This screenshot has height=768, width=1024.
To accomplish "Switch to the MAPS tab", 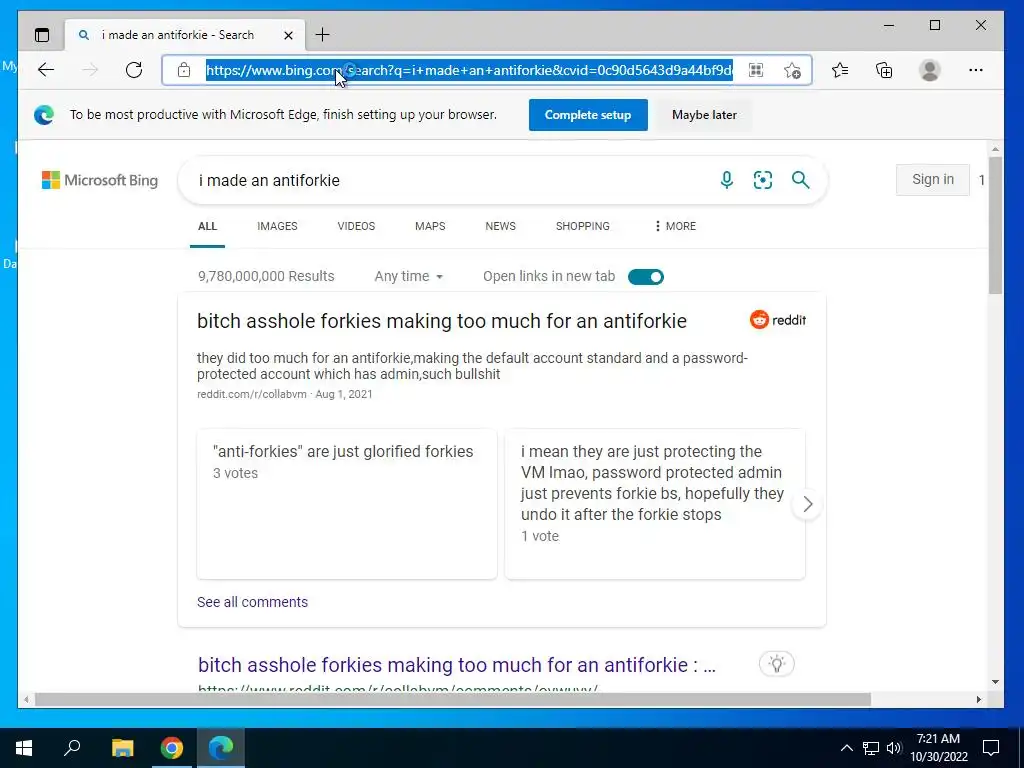I will [x=430, y=226].
